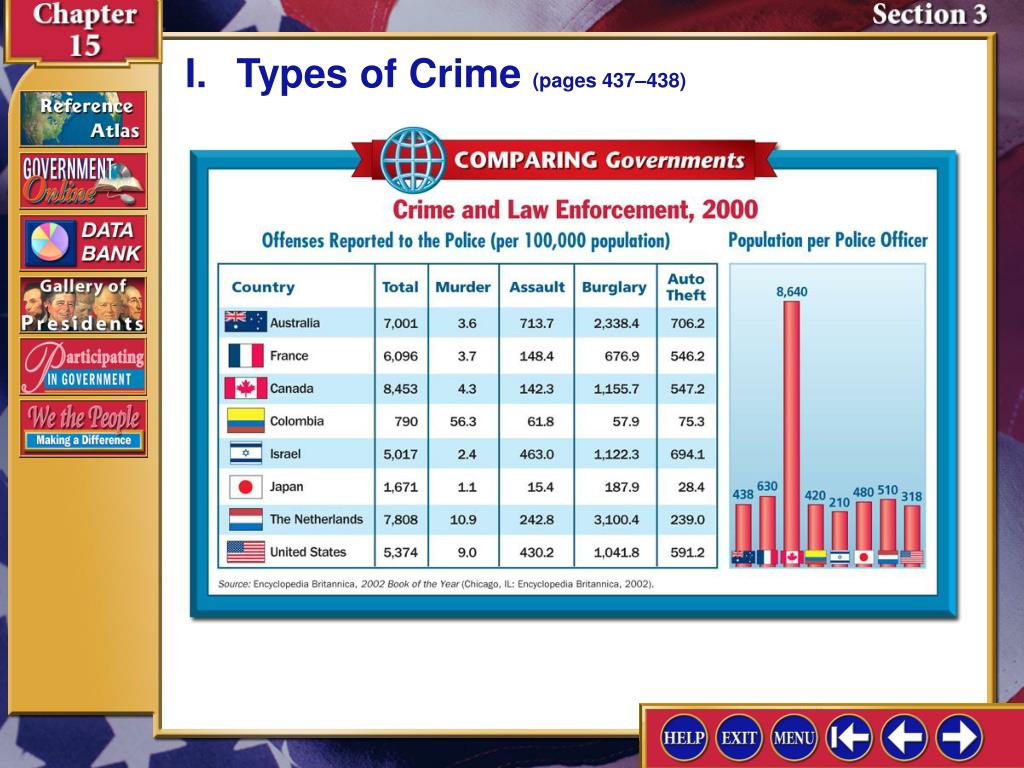1024x768 pixels.
Task: Click the 'Murder' column header
Action: [x=463, y=287]
